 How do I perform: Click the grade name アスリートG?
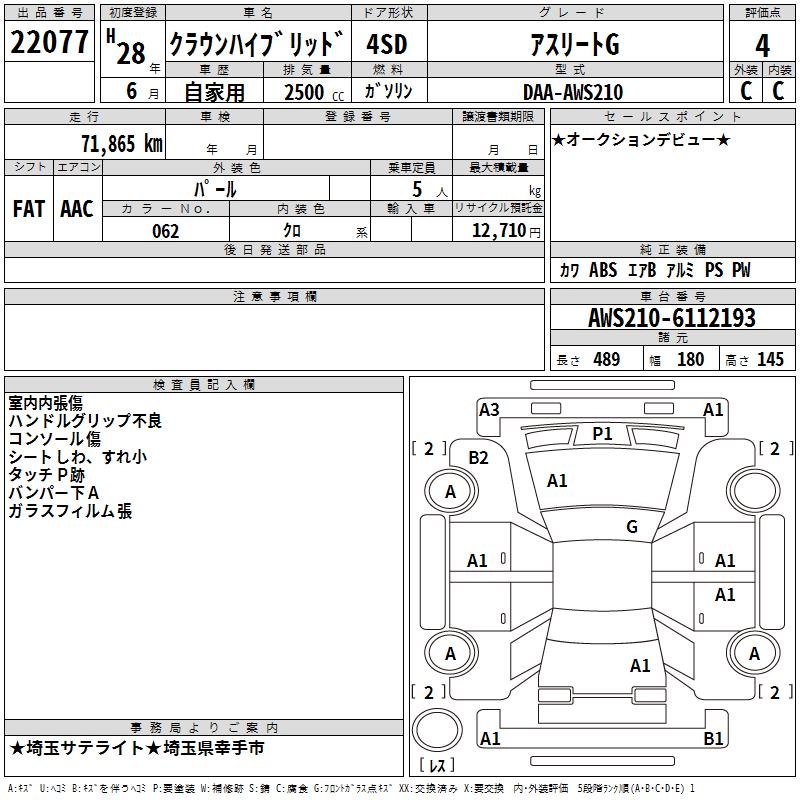573,44
